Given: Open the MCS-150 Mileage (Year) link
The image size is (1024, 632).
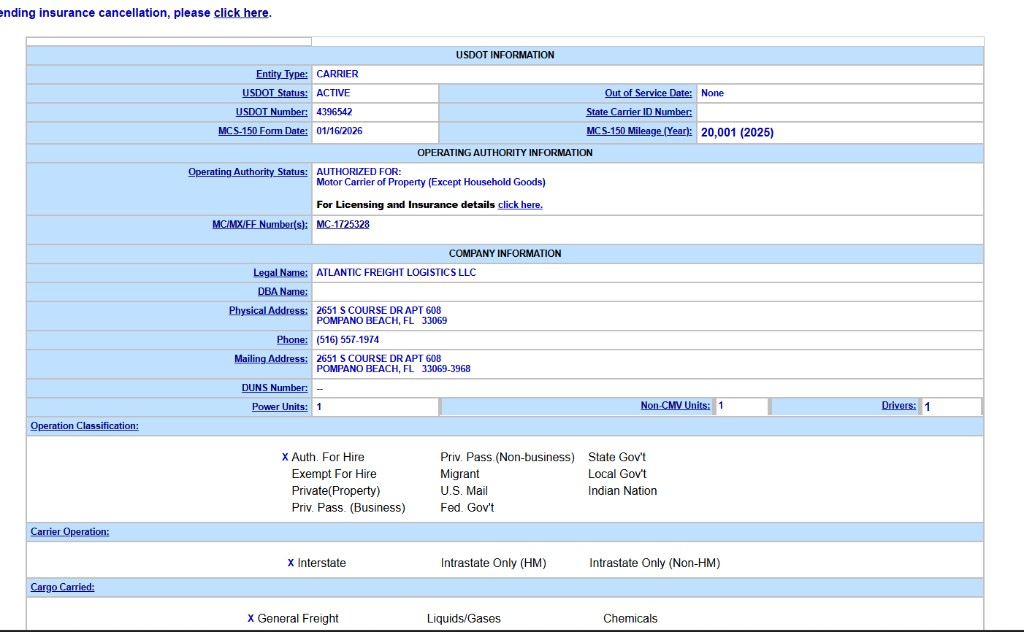Looking at the screenshot, I should 639,131.
